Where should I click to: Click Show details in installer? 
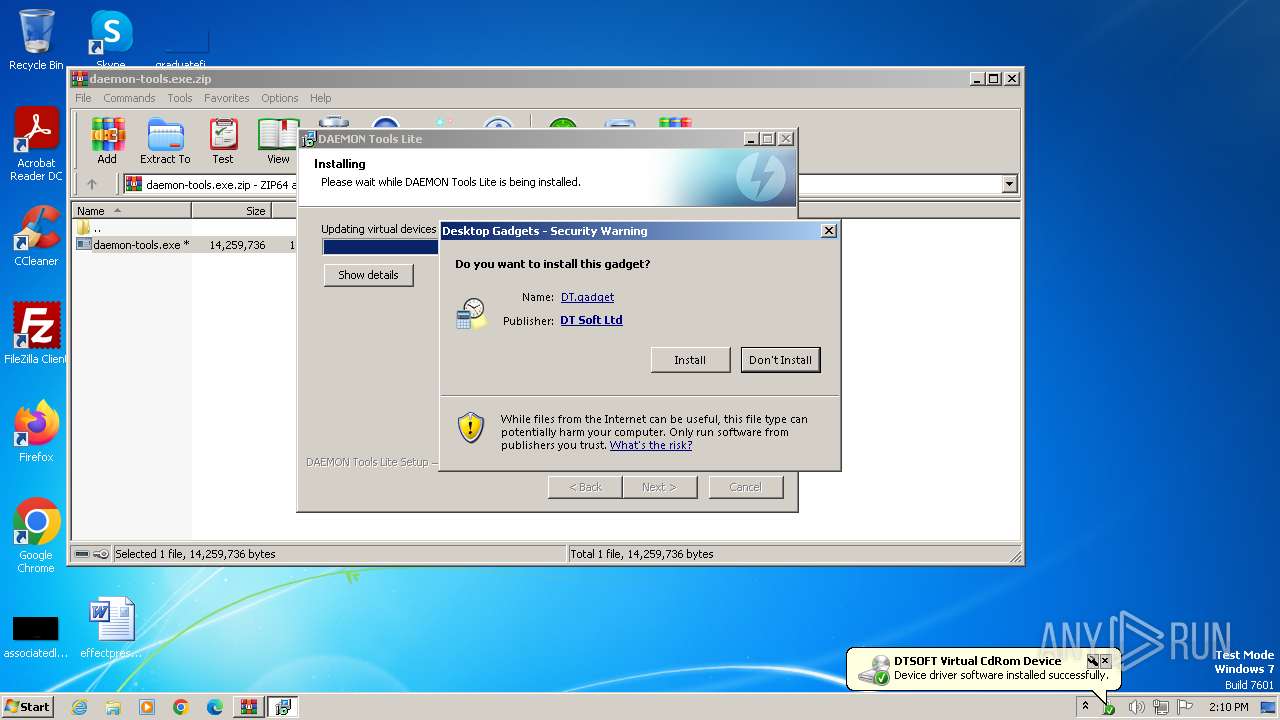(368, 275)
